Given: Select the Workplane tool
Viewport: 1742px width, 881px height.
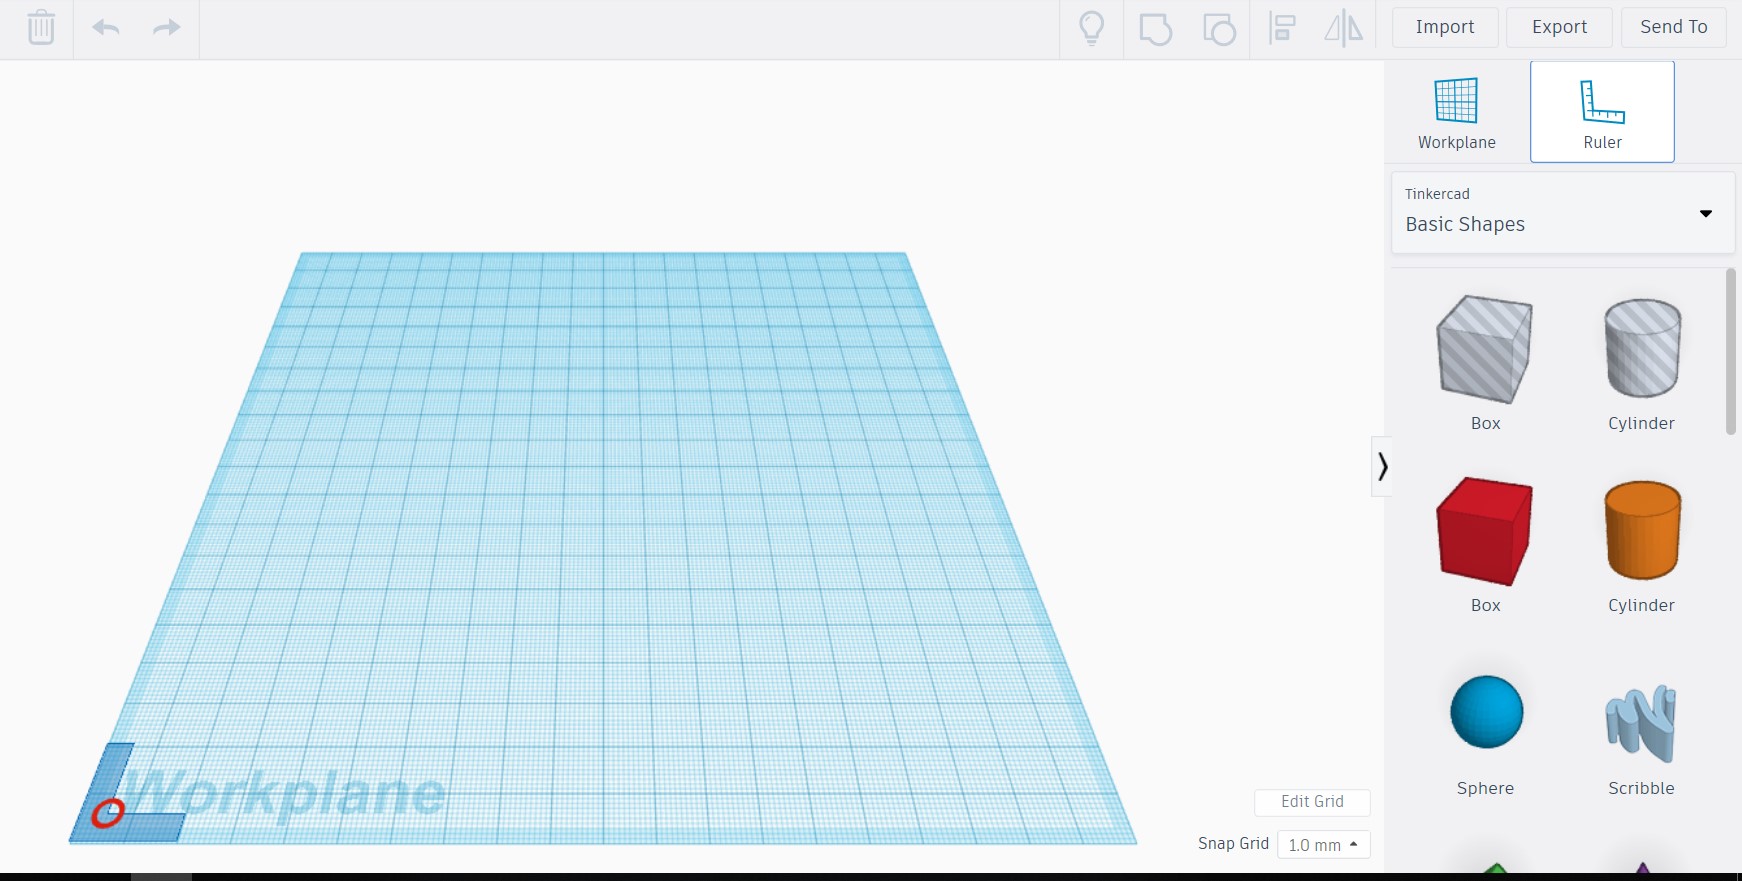Looking at the screenshot, I should 1457,112.
